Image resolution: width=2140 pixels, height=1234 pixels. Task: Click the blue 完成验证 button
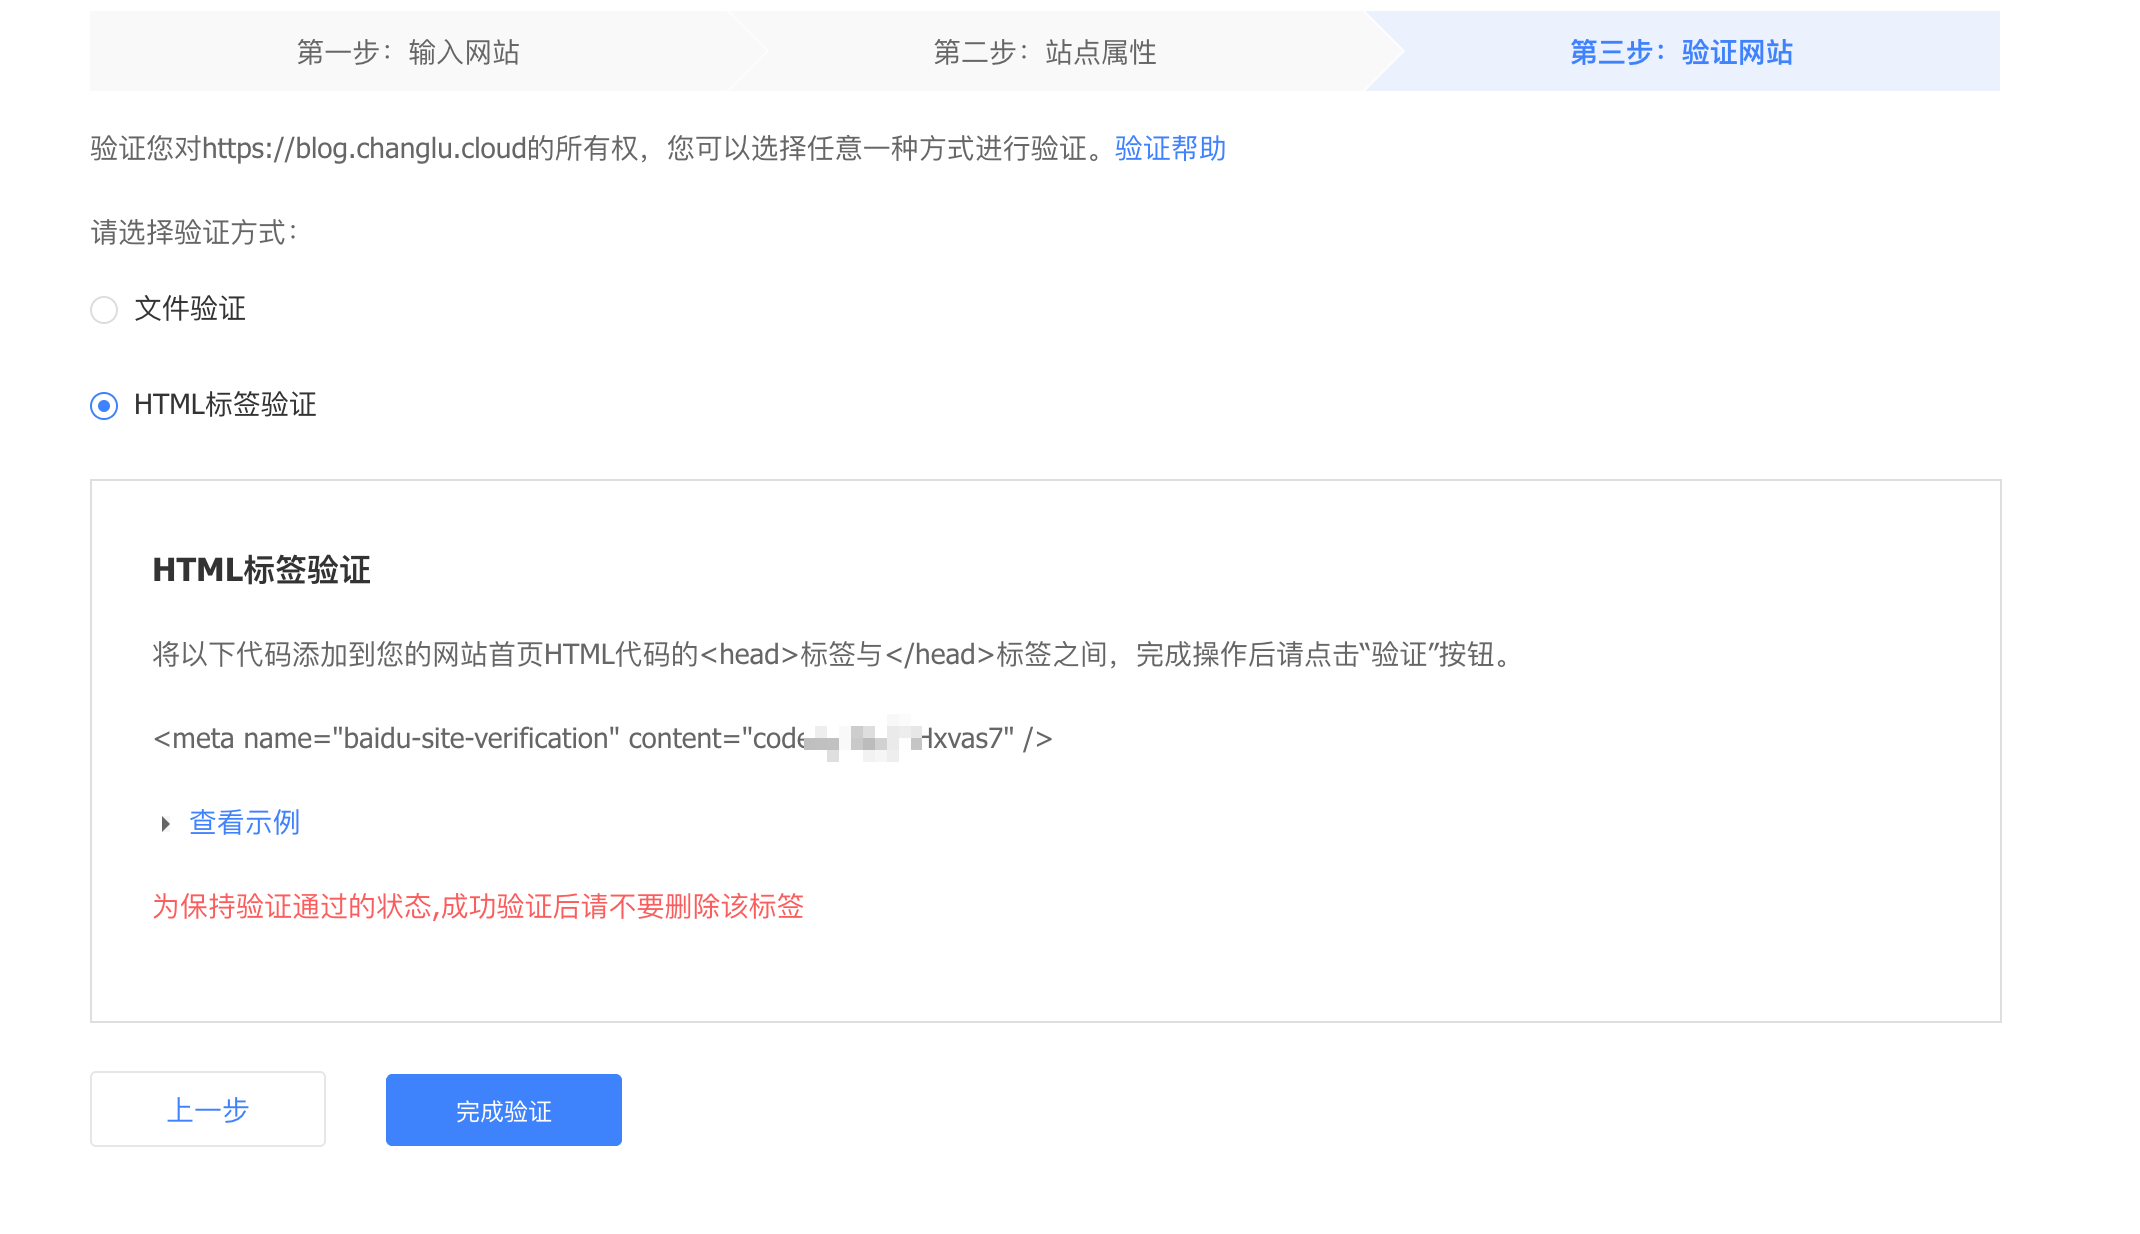point(504,1110)
